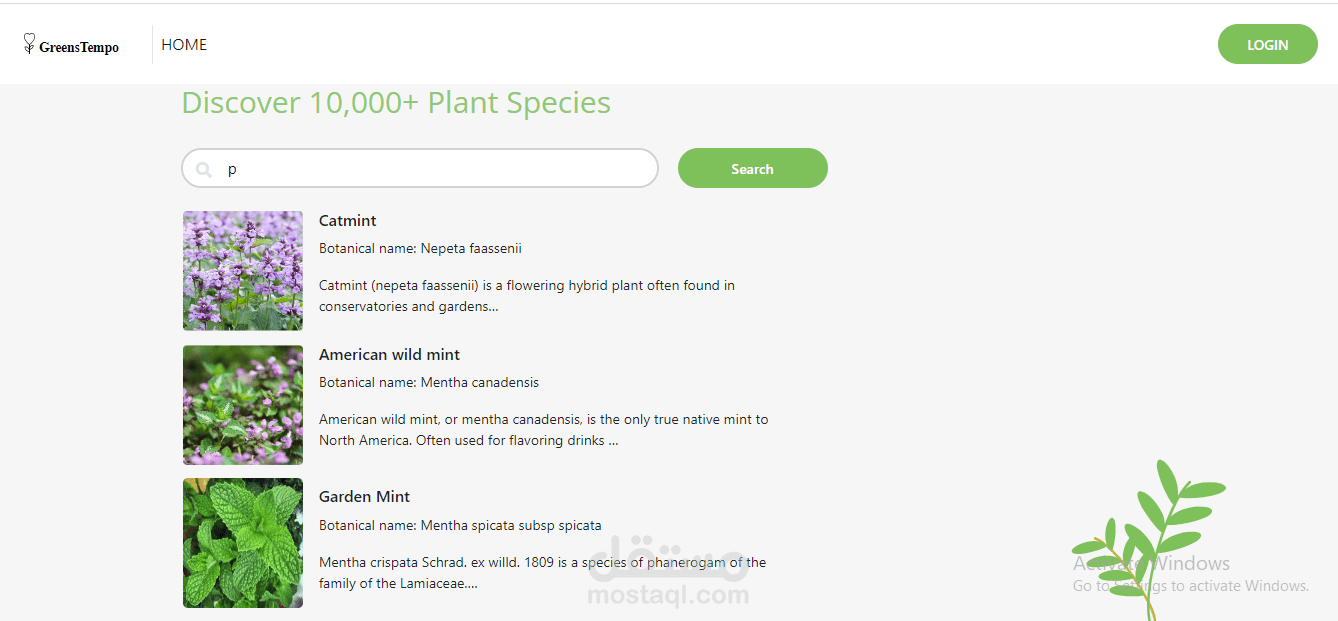Click the magnifier icon in search field

click(204, 170)
